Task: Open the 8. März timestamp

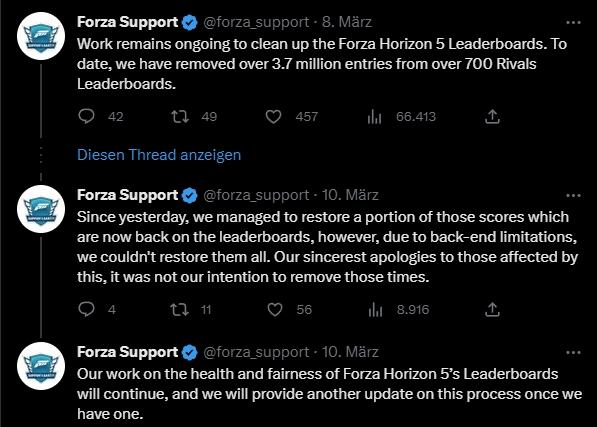Action: click(x=347, y=22)
